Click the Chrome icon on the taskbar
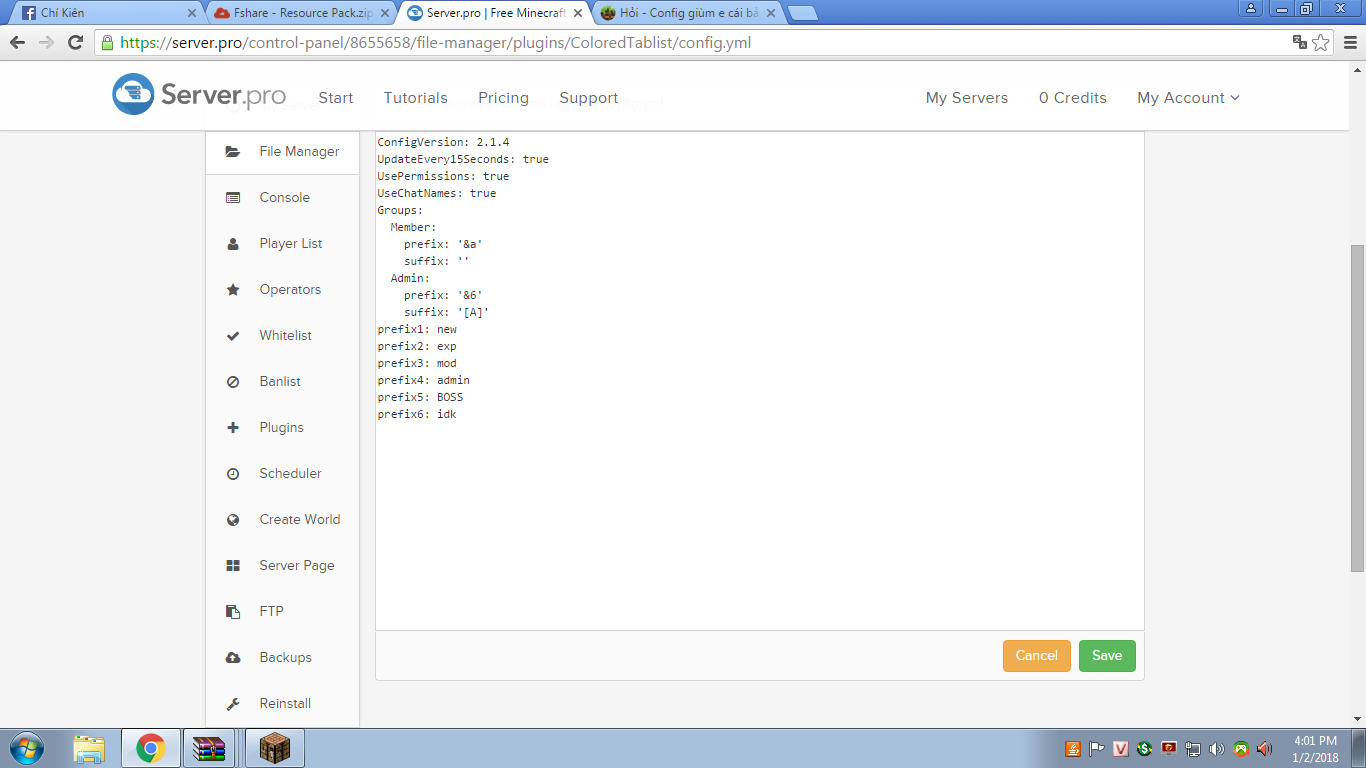Image resolution: width=1366 pixels, height=768 pixels. pyautogui.click(x=151, y=749)
